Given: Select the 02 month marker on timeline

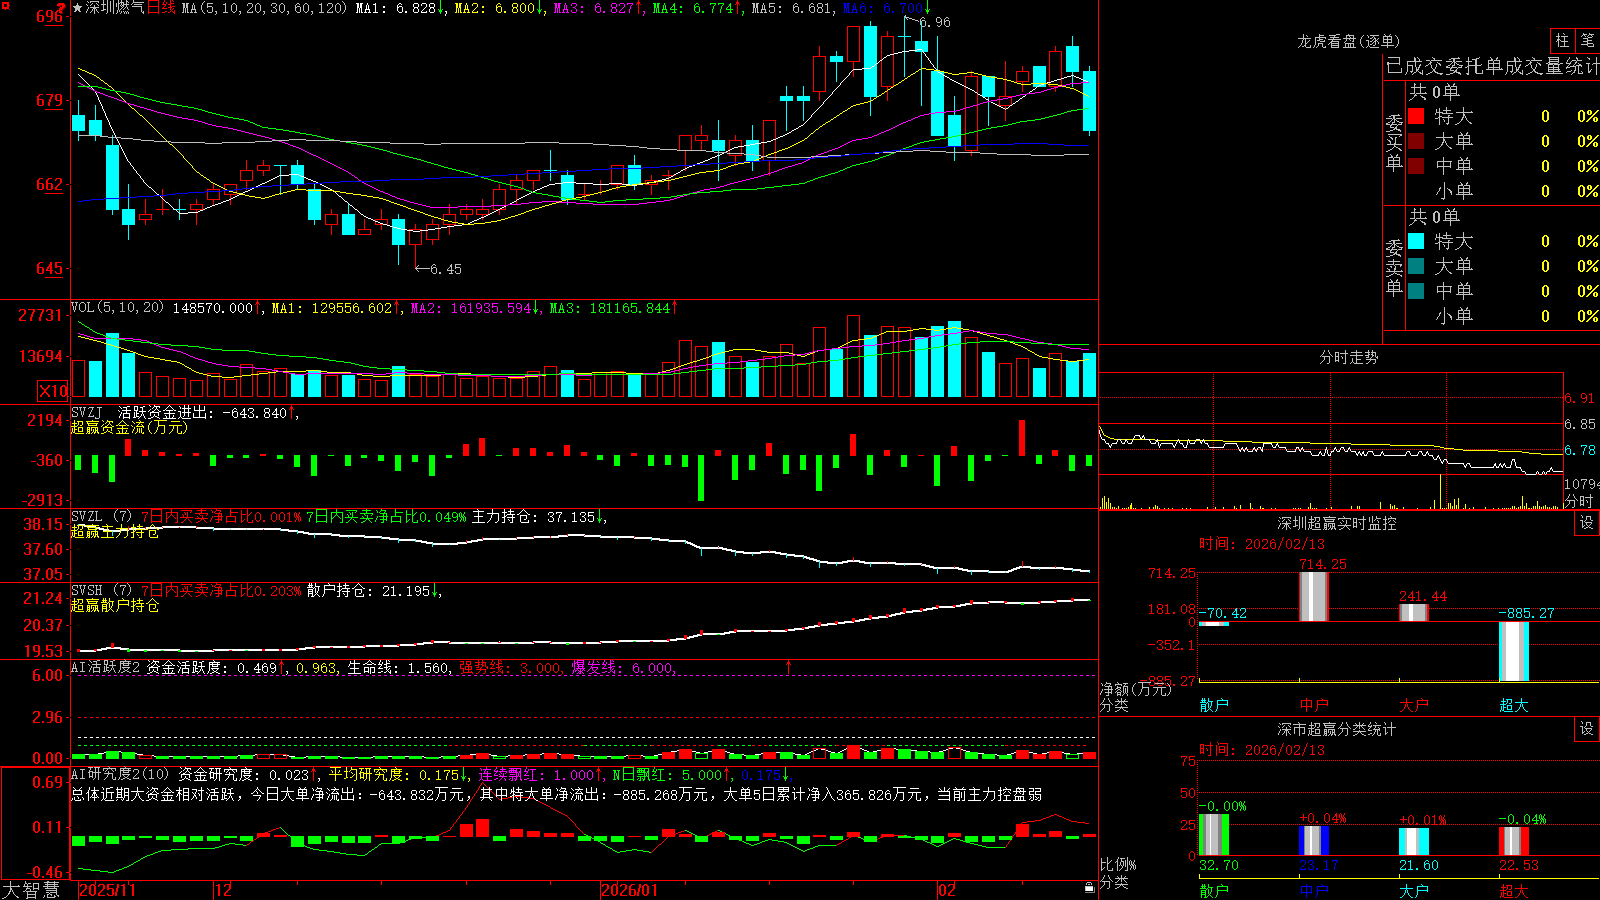Looking at the screenshot, I should point(947,890).
